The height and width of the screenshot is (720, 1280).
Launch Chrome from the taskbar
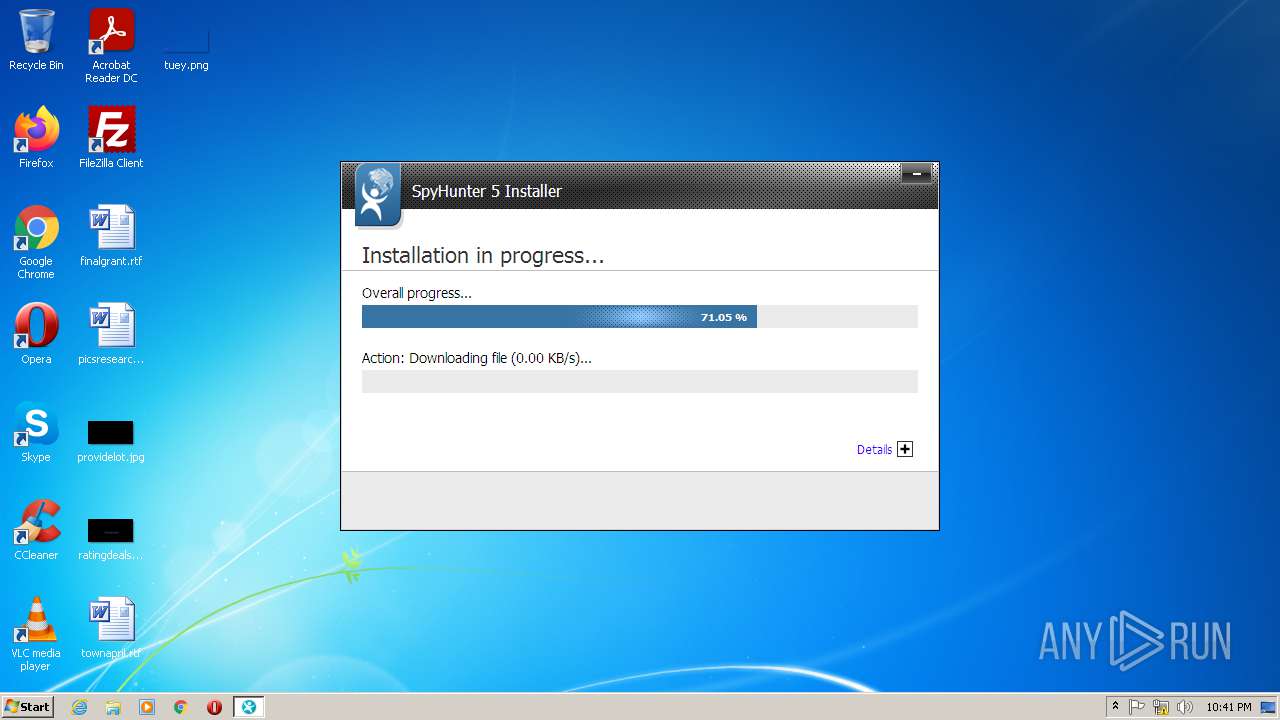coord(181,707)
